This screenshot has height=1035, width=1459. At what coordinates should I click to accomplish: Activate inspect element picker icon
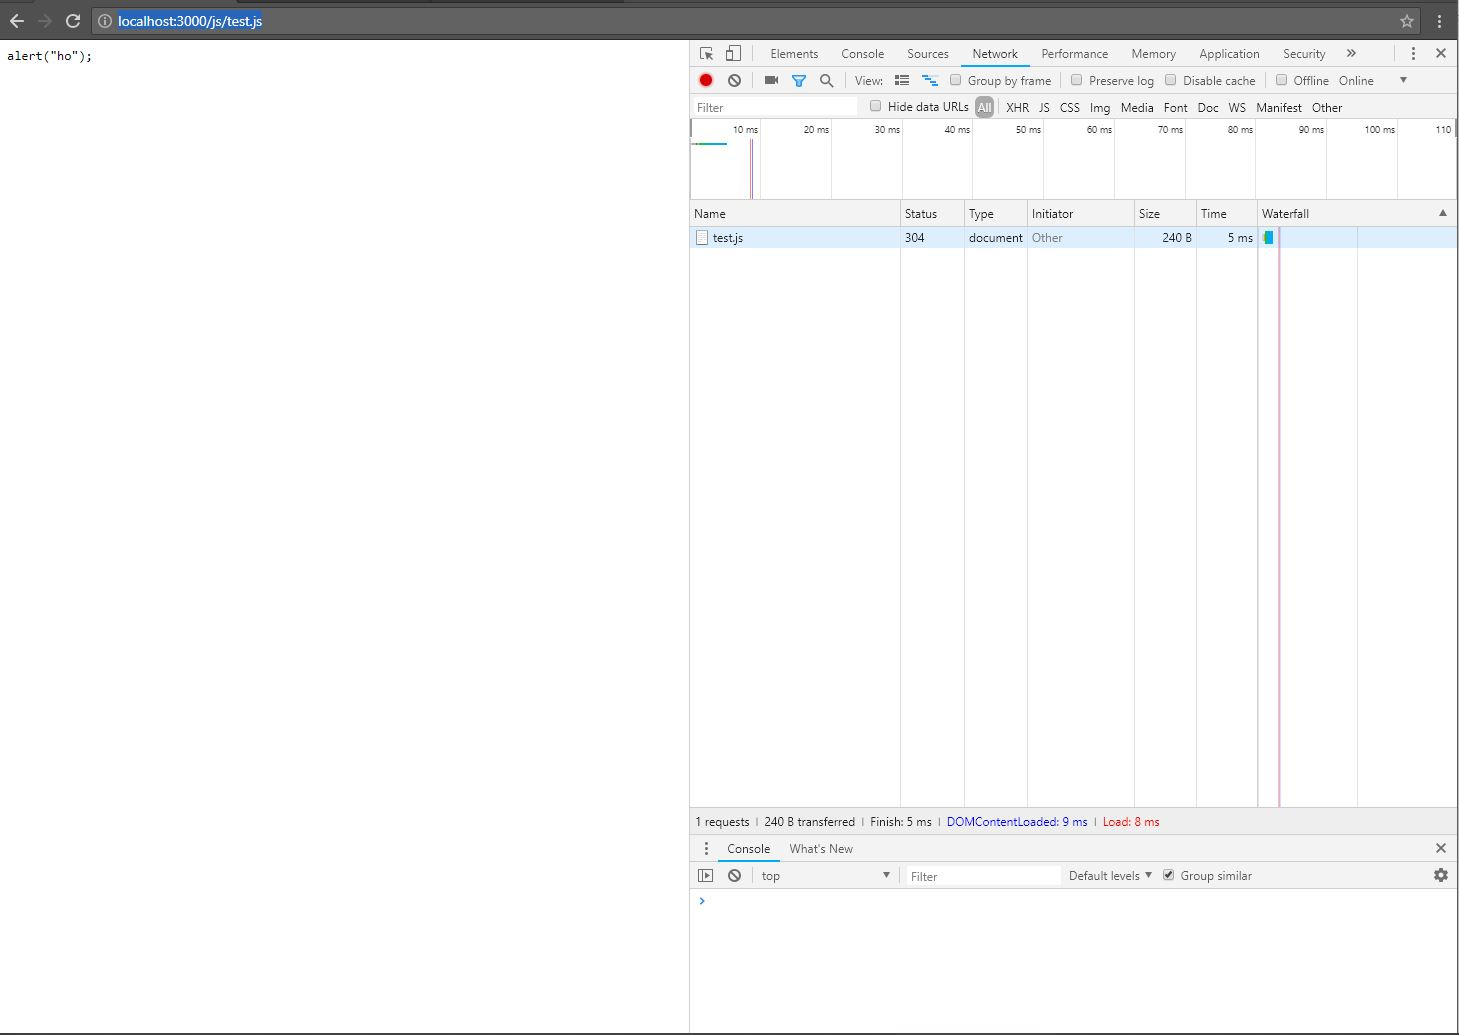click(707, 54)
